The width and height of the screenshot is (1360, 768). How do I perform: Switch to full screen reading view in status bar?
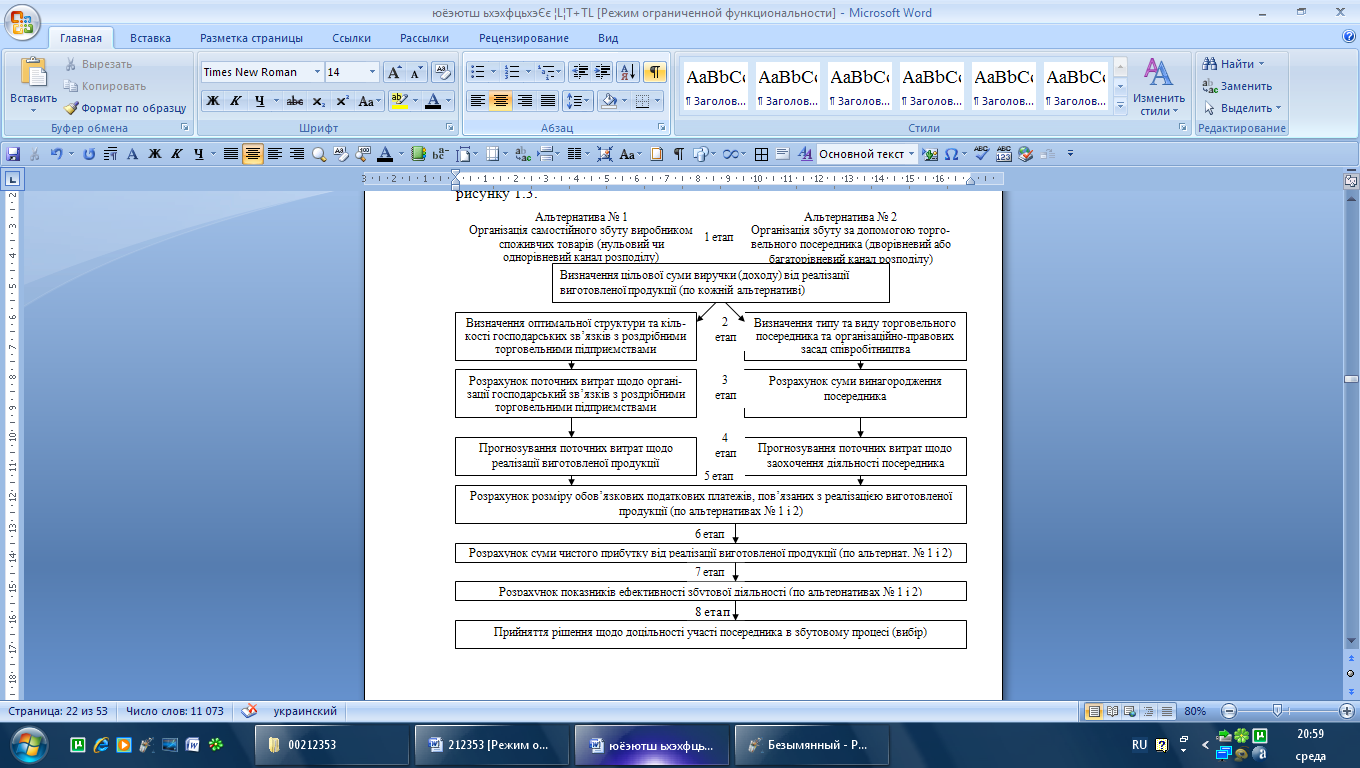tap(1111, 711)
